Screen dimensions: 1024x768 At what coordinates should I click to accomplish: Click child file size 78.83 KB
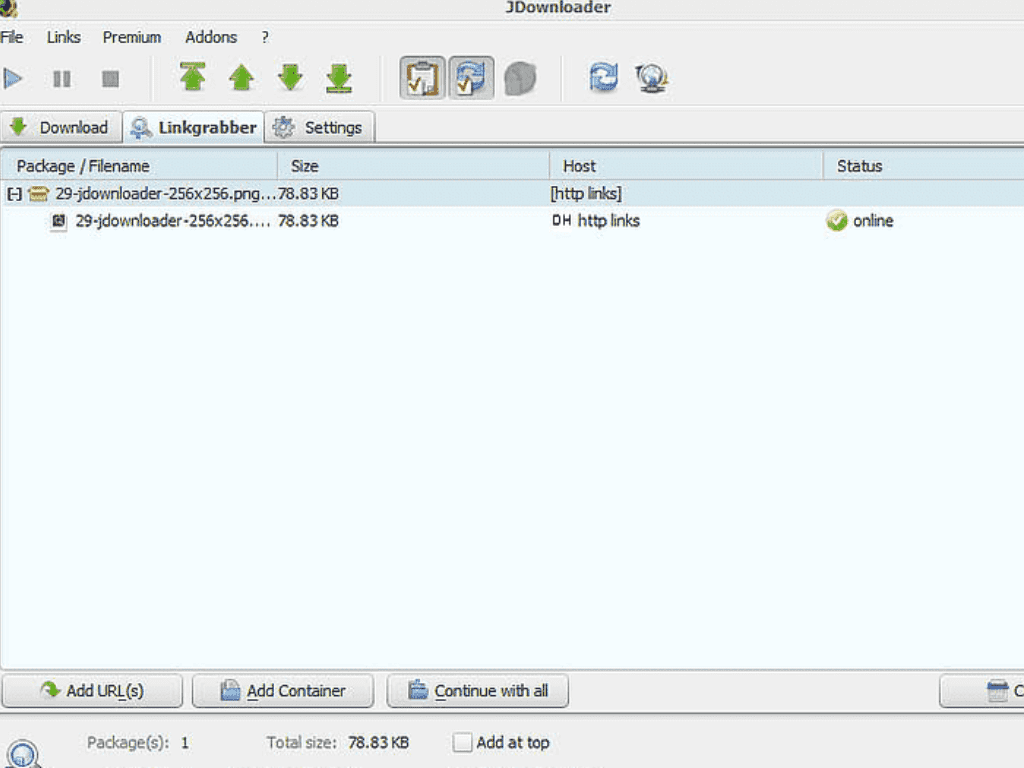point(308,221)
